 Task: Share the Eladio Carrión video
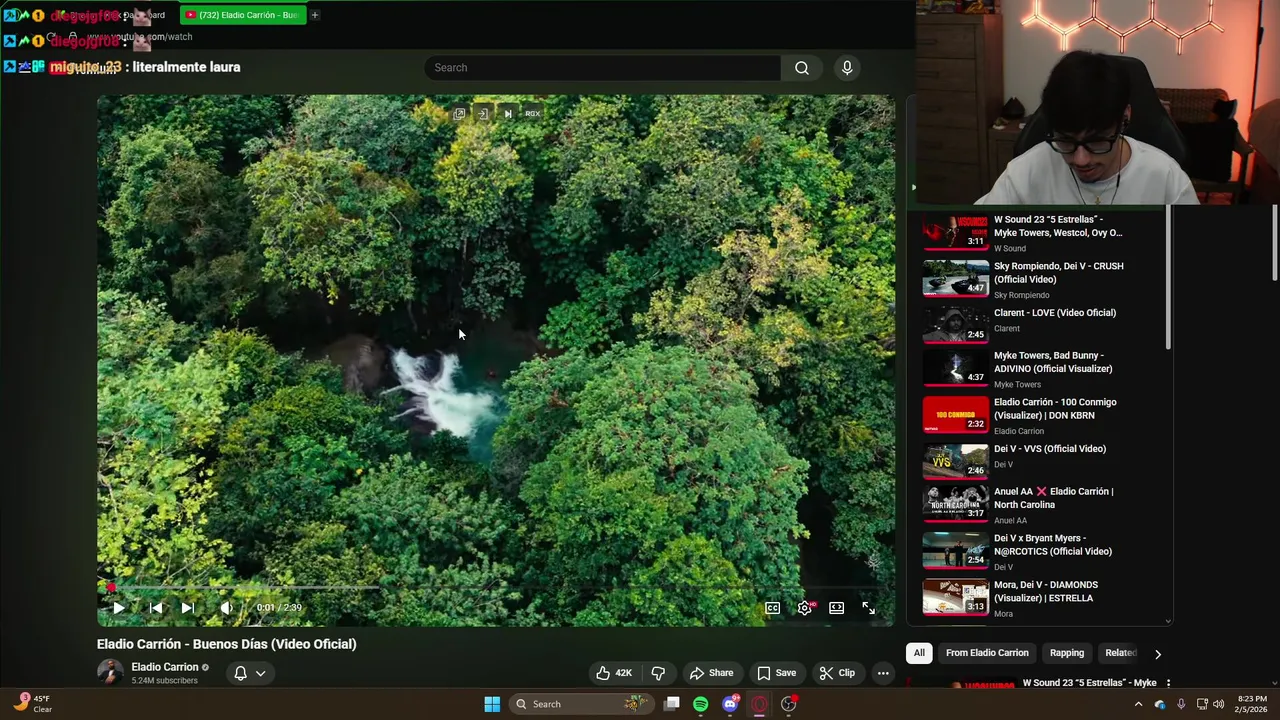point(711,673)
